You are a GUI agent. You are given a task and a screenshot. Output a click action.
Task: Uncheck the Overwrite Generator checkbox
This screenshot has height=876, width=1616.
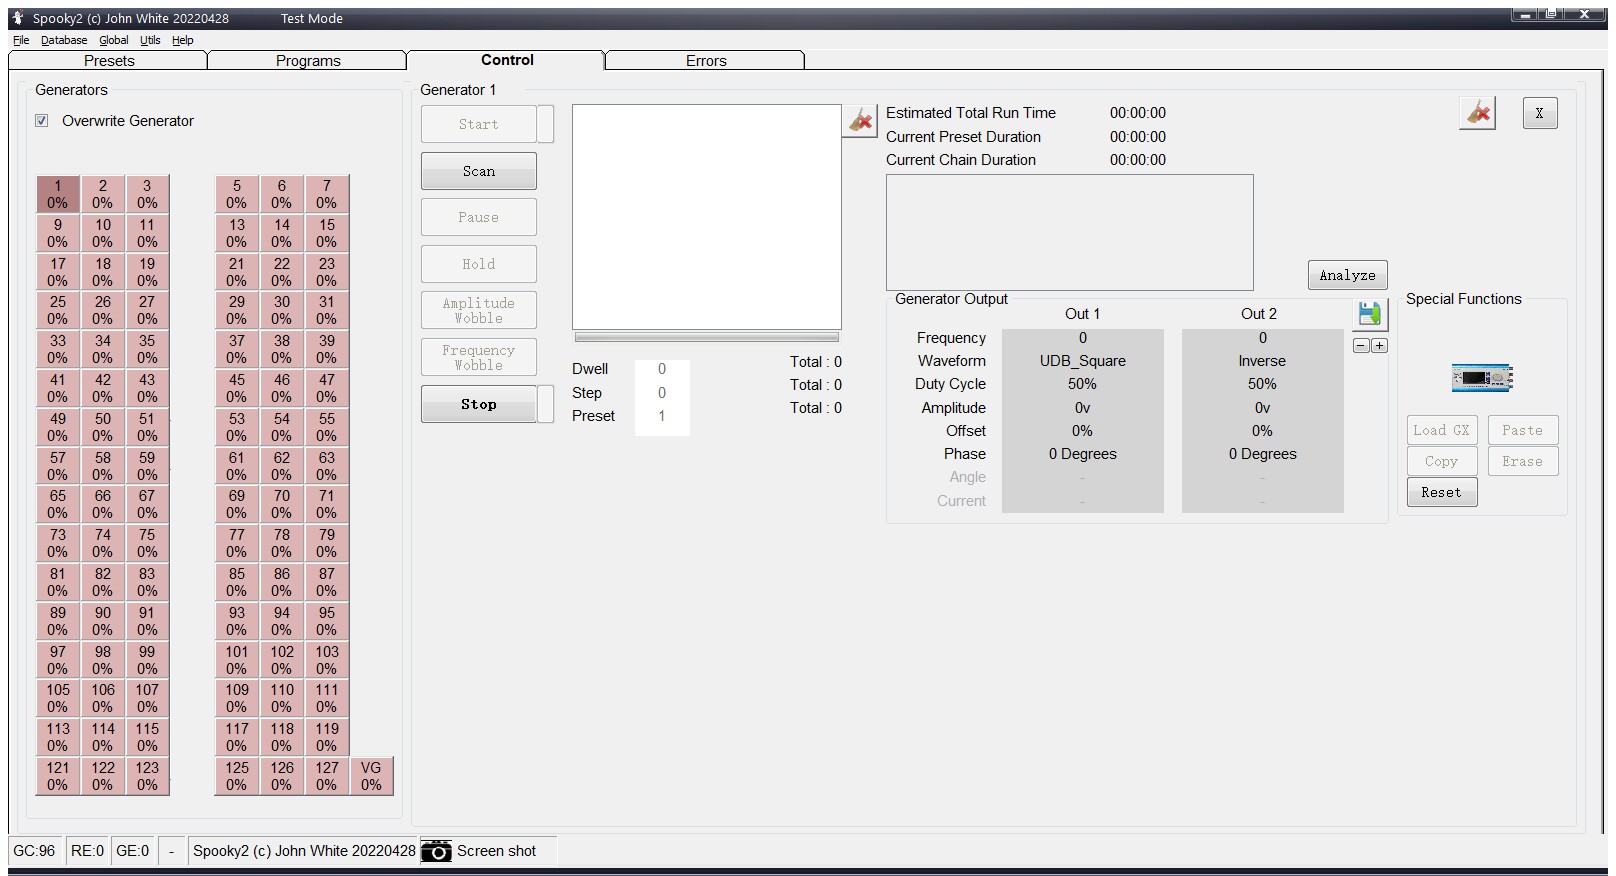pos(42,121)
